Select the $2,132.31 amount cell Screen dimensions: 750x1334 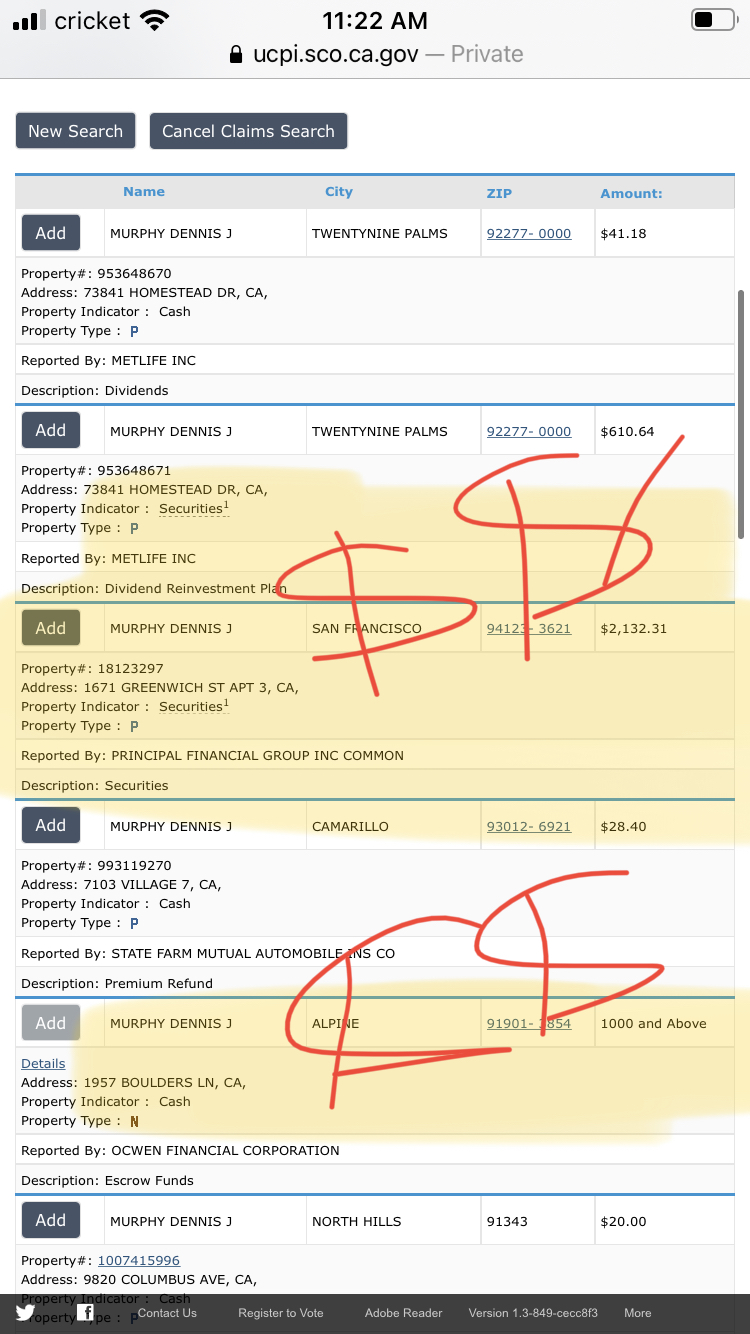pyautogui.click(x=664, y=628)
